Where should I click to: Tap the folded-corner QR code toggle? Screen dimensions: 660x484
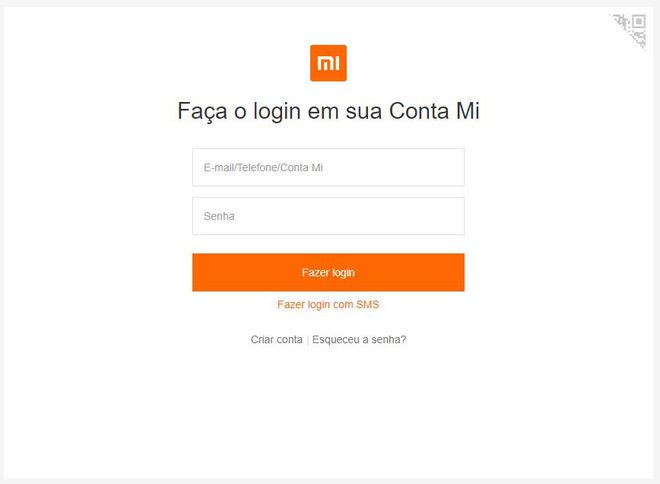coord(630,30)
